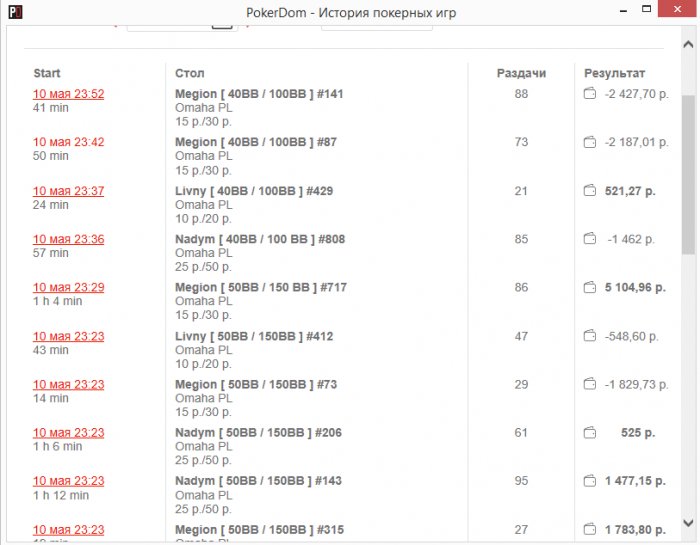The image size is (700, 545).
Task: Click the wallet icon next to -2 187,01 р.
Action: [590, 142]
